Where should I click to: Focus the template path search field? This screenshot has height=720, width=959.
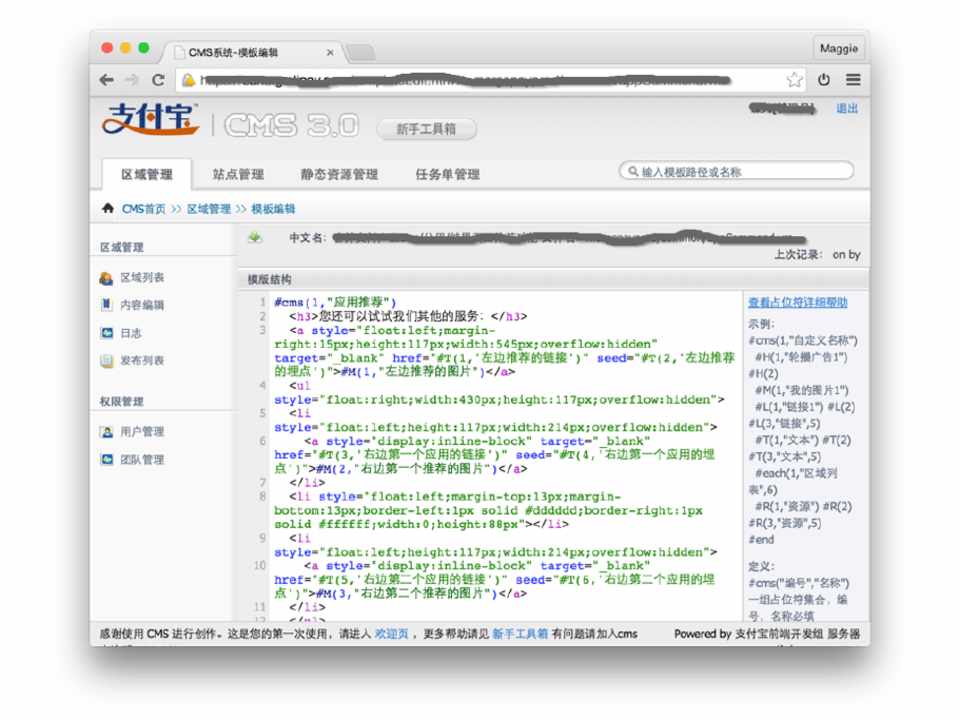click(x=740, y=172)
